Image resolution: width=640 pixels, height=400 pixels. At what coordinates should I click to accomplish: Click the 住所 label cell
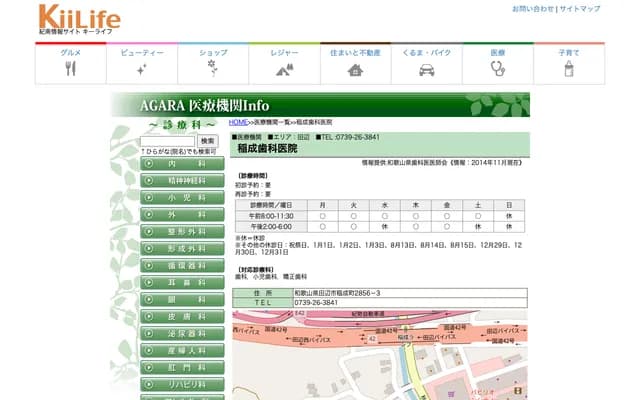tap(263, 293)
